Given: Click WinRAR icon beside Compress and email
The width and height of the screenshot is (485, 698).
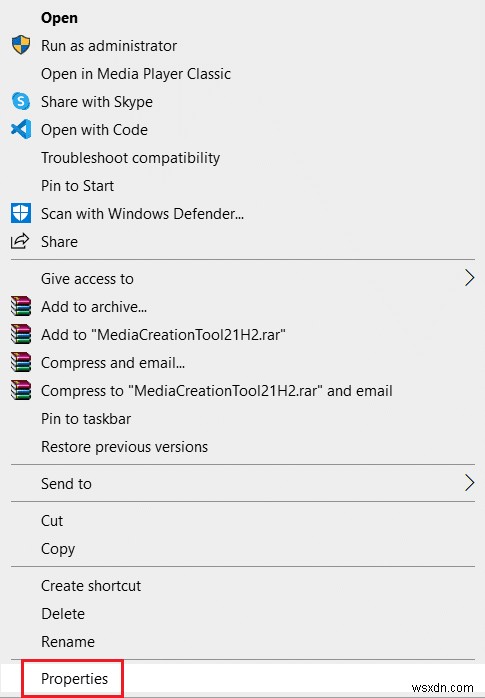Looking at the screenshot, I should click(x=21, y=362).
